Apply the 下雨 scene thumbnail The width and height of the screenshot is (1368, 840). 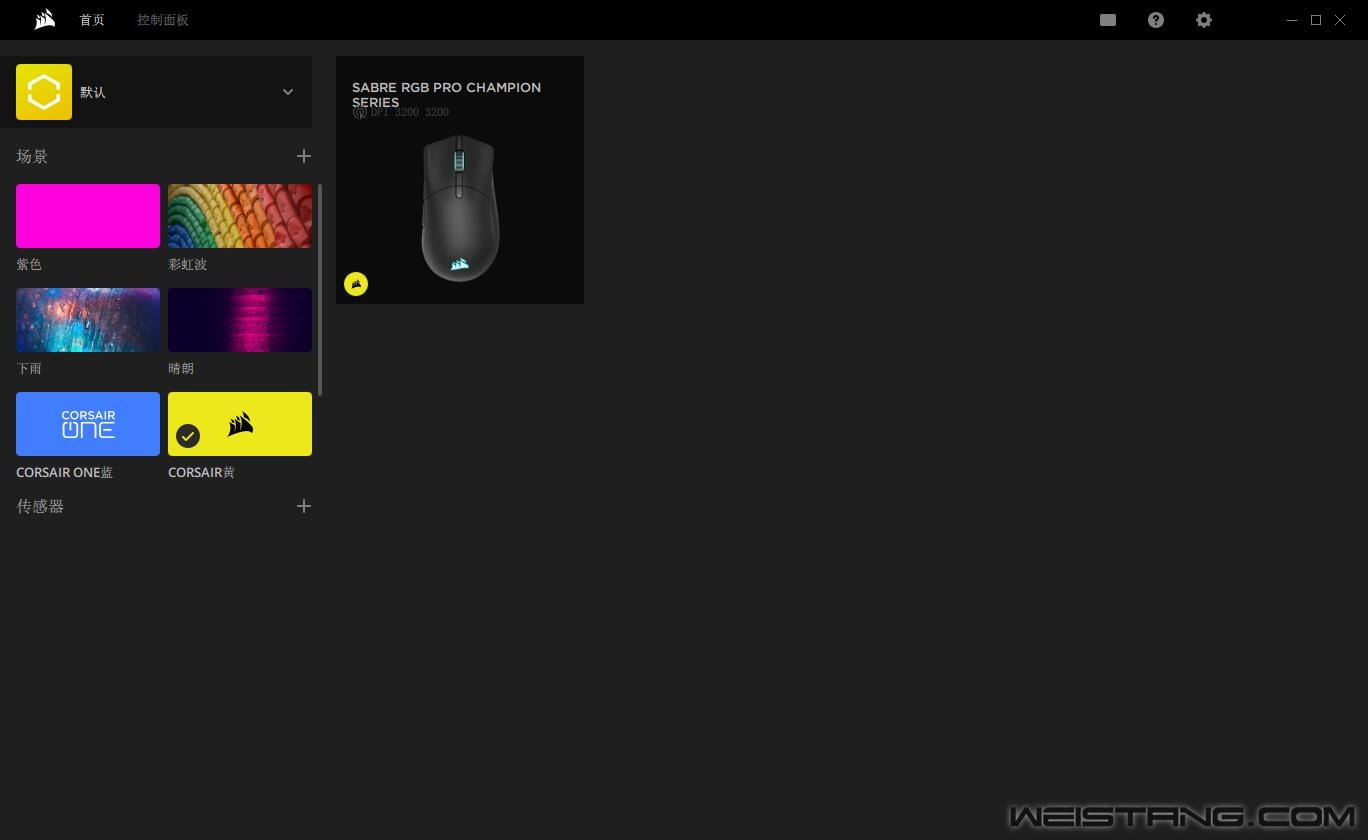88,320
